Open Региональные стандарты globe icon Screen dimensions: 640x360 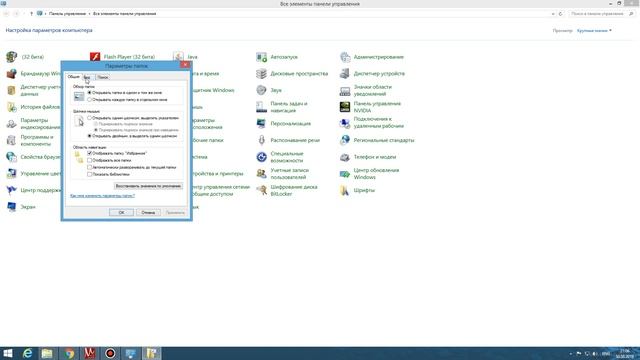(x=345, y=140)
